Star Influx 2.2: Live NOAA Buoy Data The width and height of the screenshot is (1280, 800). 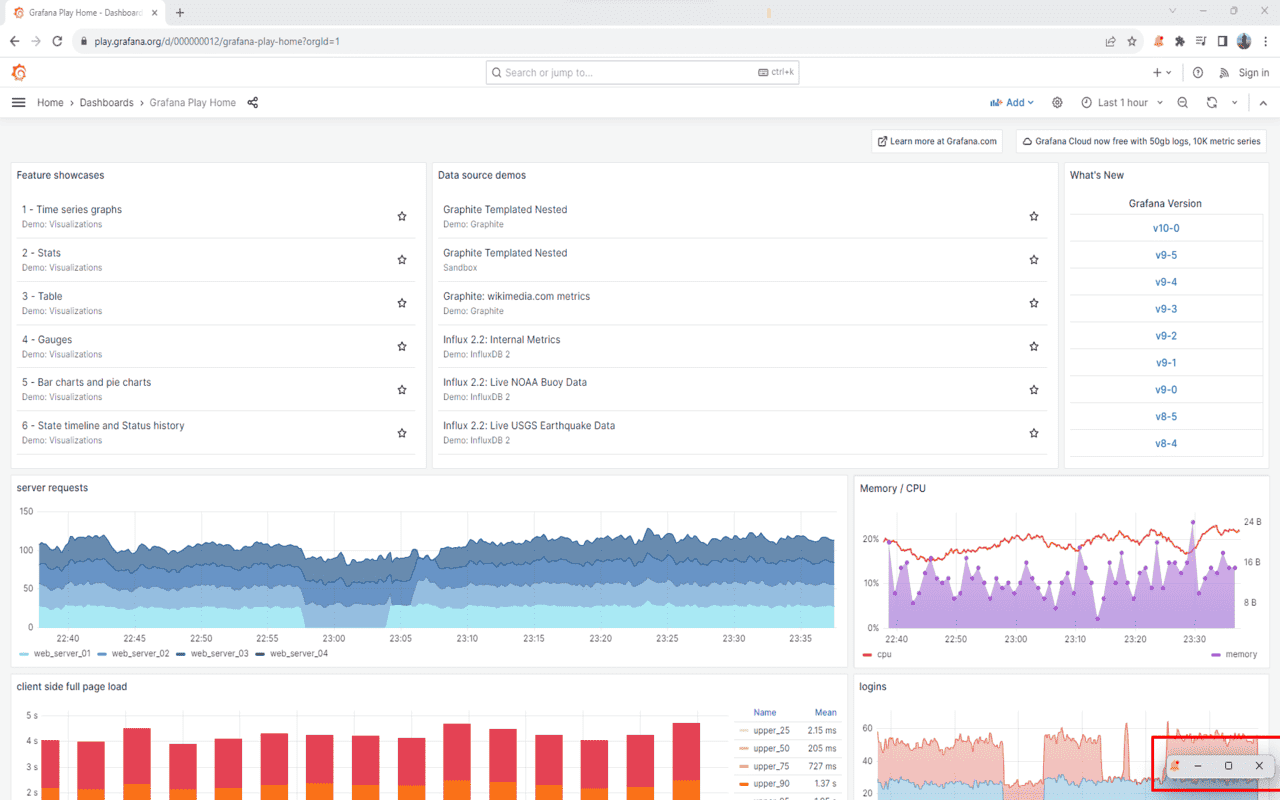(1034, 389)
